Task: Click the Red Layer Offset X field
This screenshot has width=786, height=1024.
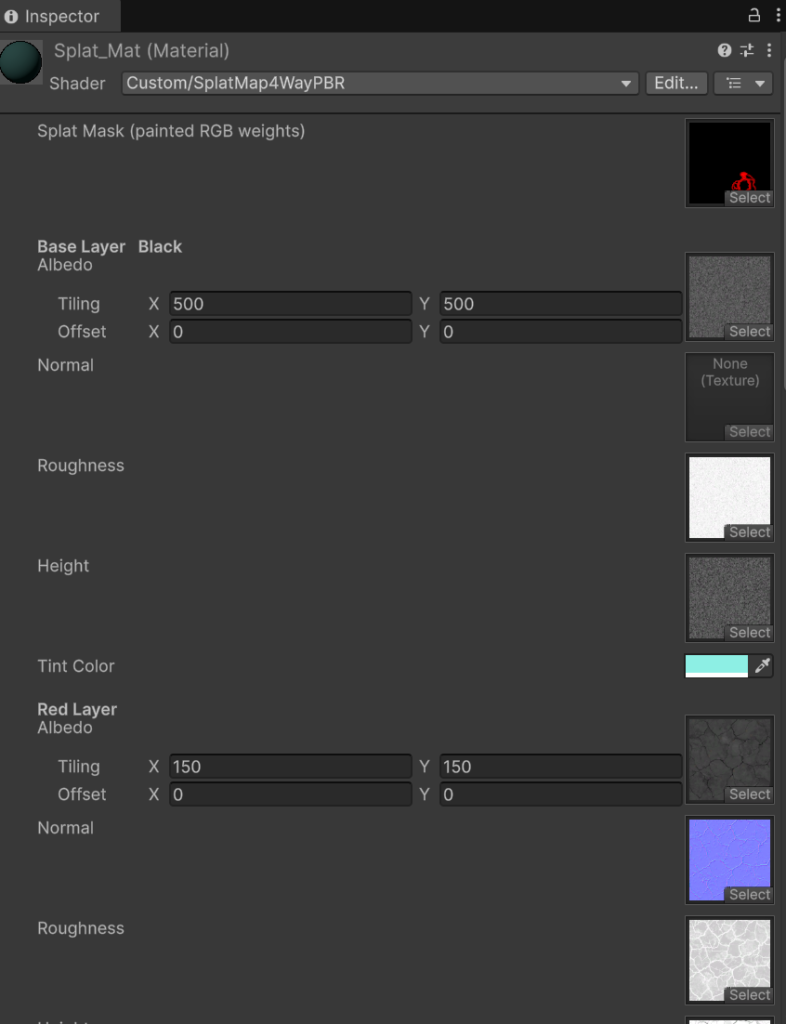Action: tap(291, 795)
